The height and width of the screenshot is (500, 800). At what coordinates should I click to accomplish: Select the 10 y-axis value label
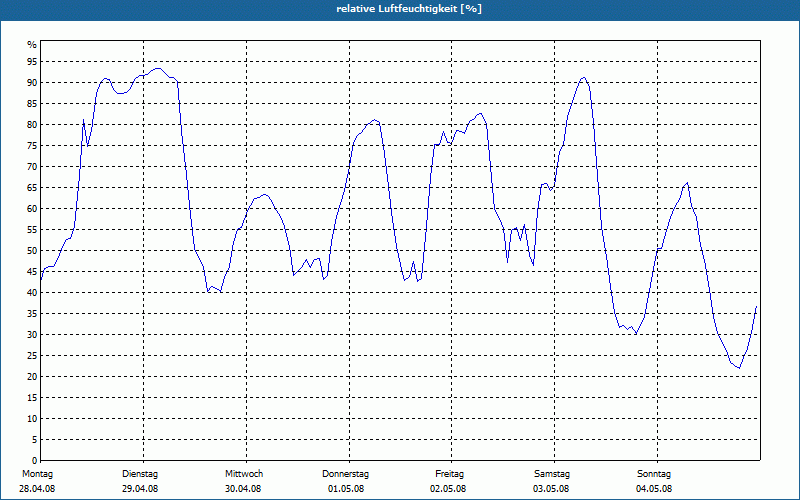(32, 419)
